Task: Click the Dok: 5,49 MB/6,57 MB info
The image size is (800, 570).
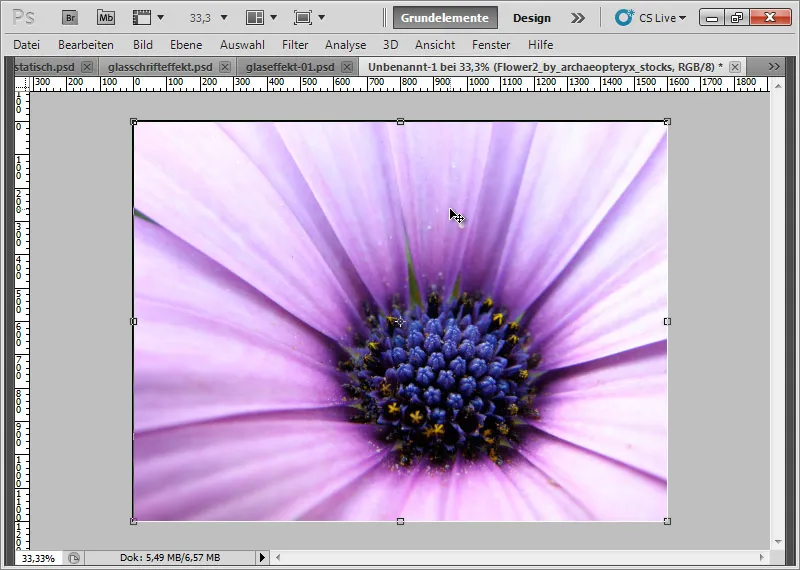Action: point(170,558)
